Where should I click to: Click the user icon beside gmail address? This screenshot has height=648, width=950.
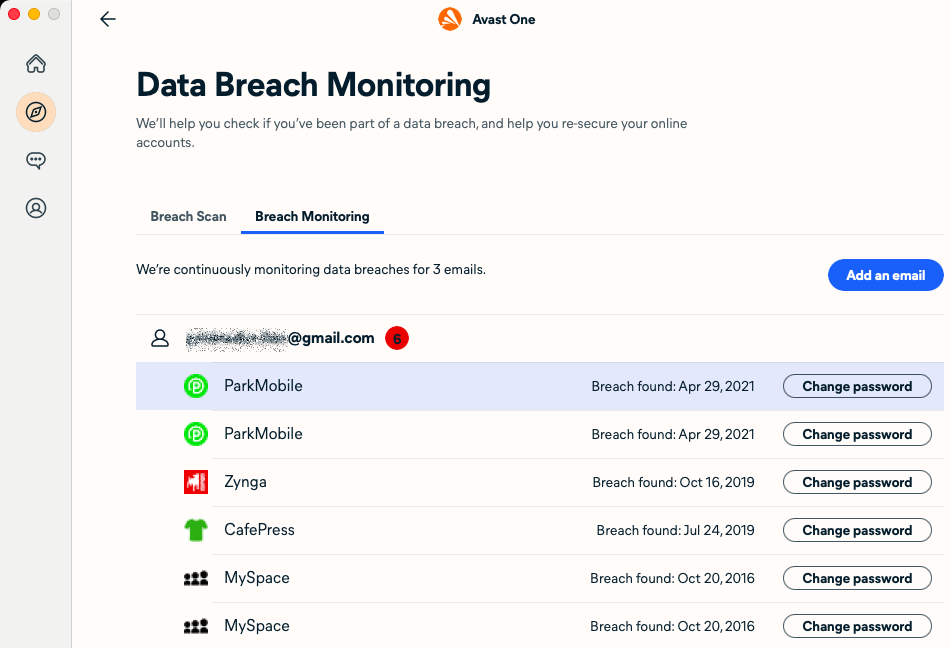tap(160, 338)
